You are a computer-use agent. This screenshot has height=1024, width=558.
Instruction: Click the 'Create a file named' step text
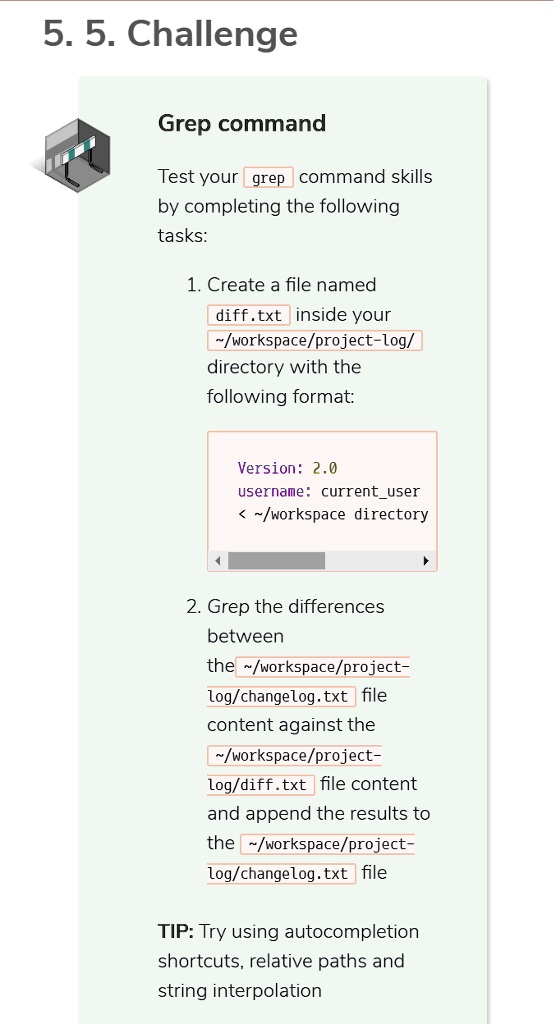tap(291, 285)
